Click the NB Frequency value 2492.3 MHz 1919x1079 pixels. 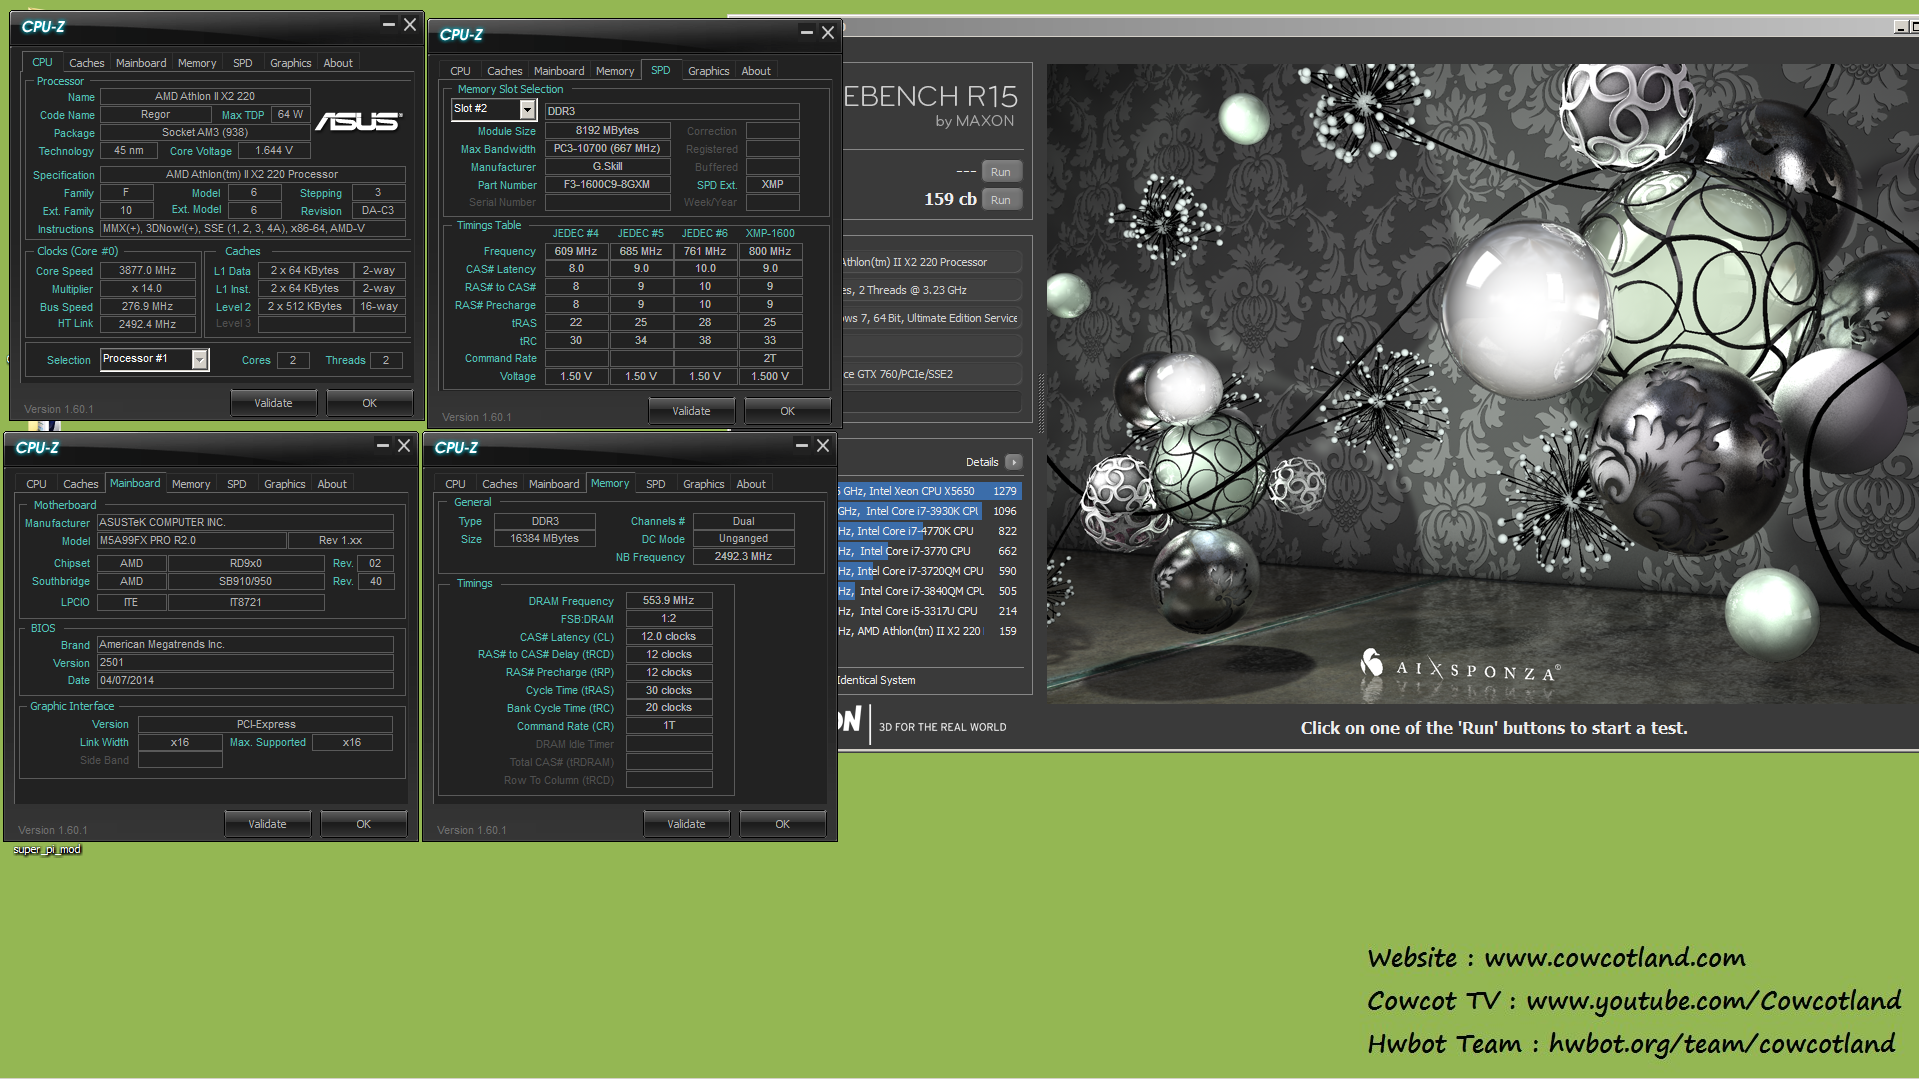(743, 557)
